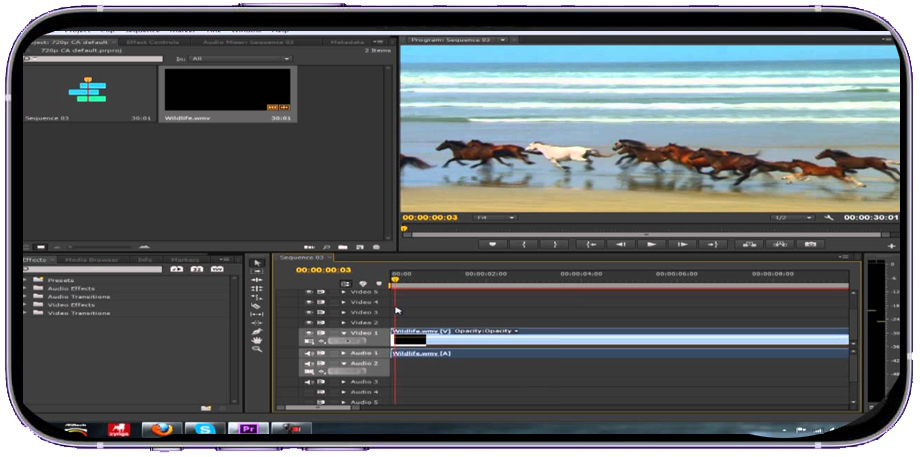Expand the Video 2 track
The width and height of the screenshot is (920, 457).
(x=344, y=323)
